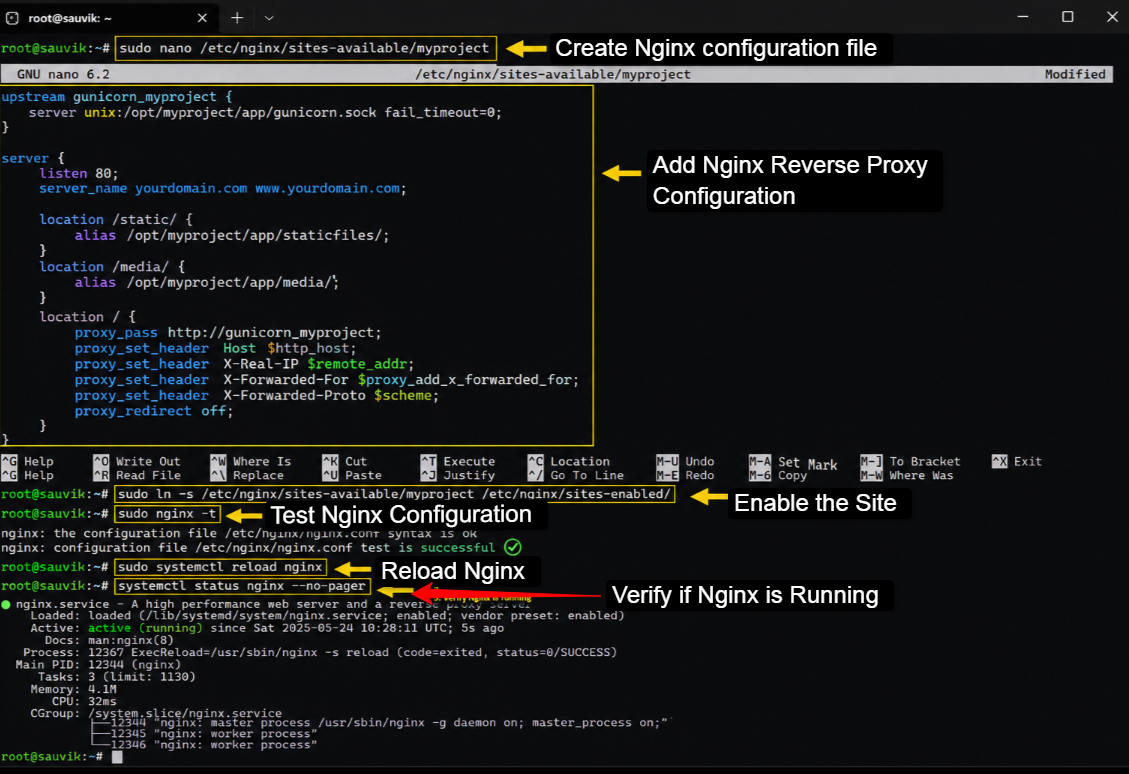Image resolution: width=1129 pixels, height=774 pixels.
Task: Open the tab dropdown chevron menu
Action: tap(269, 17)
